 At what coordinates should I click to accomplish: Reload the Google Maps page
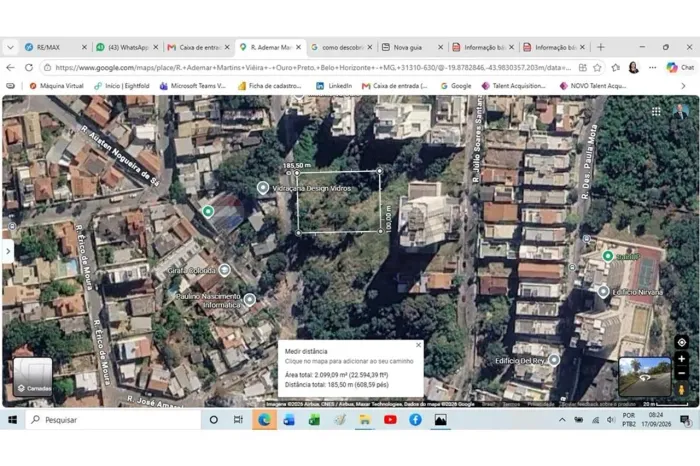[x=29, y=67]
